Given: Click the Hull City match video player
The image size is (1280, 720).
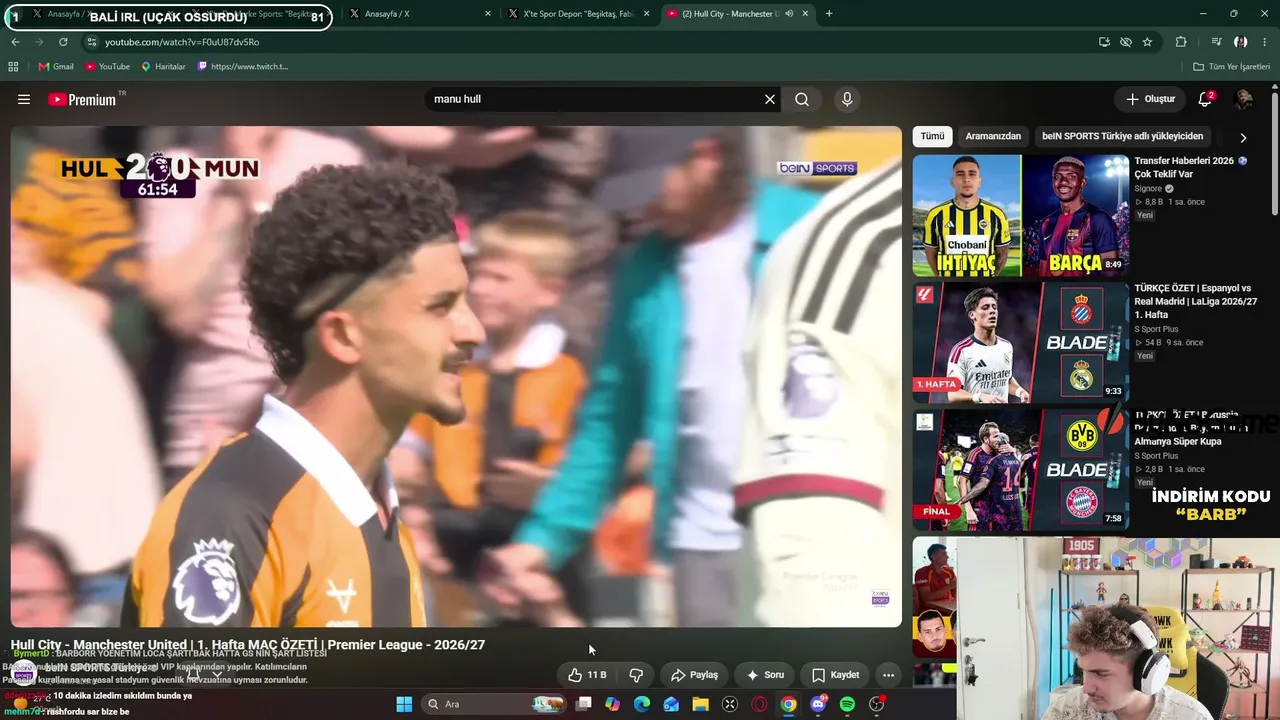Looking at the screenshot, I should point(456,376).
